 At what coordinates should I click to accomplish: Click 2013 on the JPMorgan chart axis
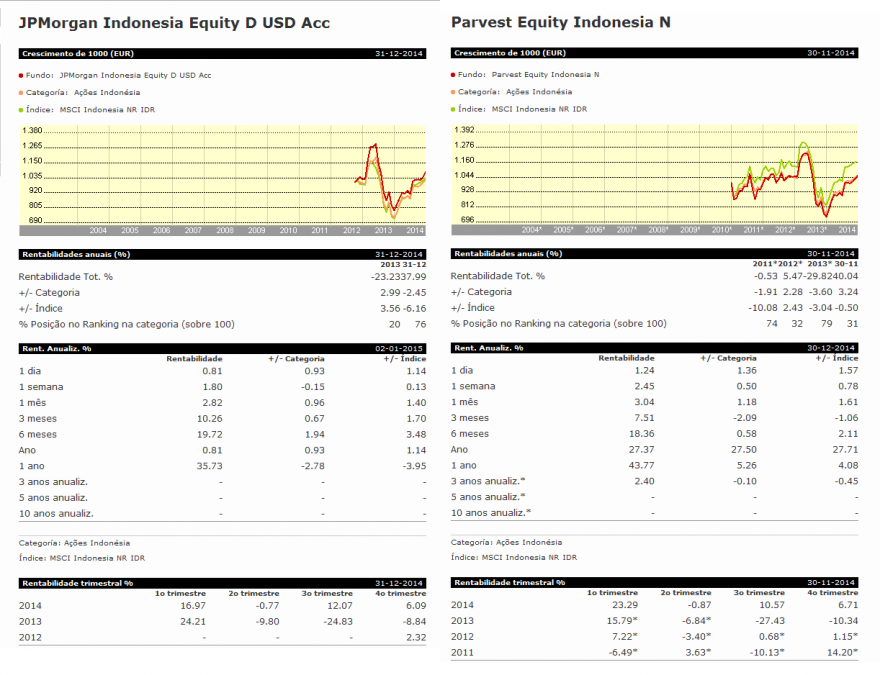[x=383, y=231]
